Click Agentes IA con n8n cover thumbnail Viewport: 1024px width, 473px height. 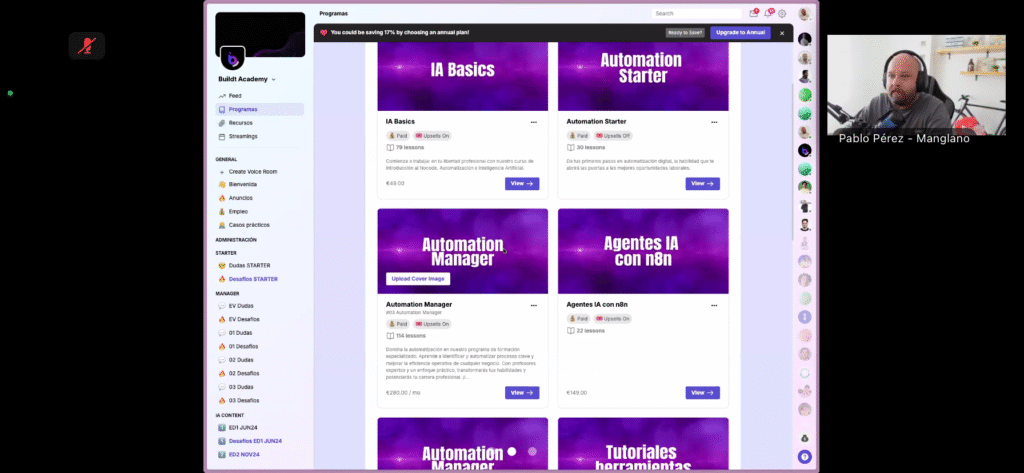[643, 252]
